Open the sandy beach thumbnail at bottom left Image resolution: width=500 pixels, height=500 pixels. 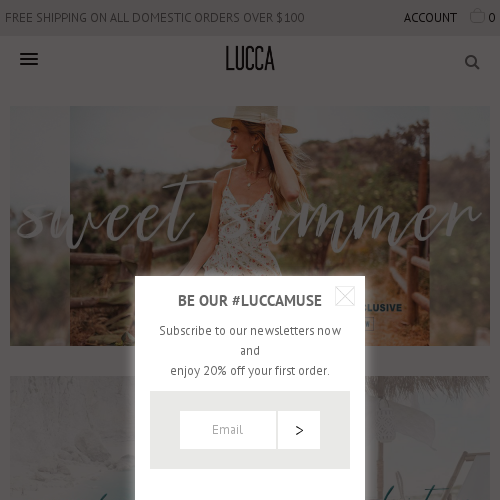72,438
